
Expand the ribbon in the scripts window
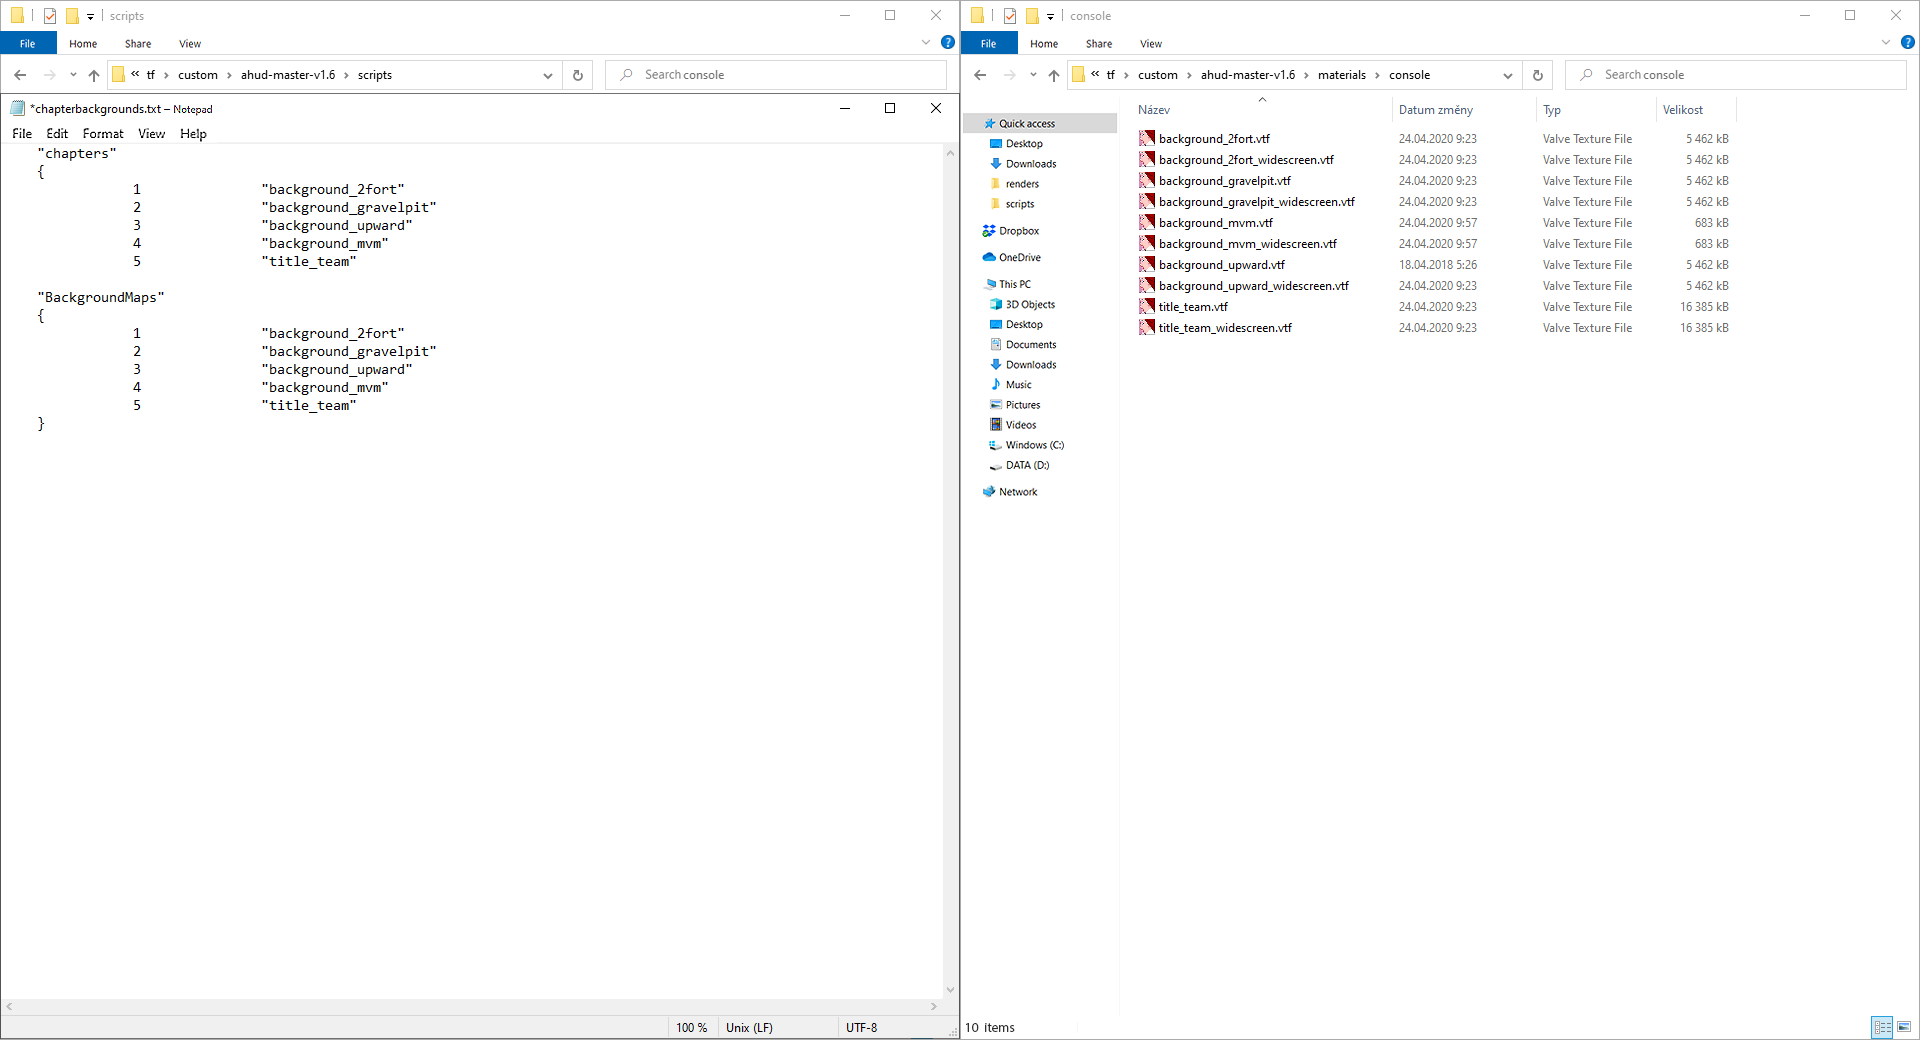point(926,43)
